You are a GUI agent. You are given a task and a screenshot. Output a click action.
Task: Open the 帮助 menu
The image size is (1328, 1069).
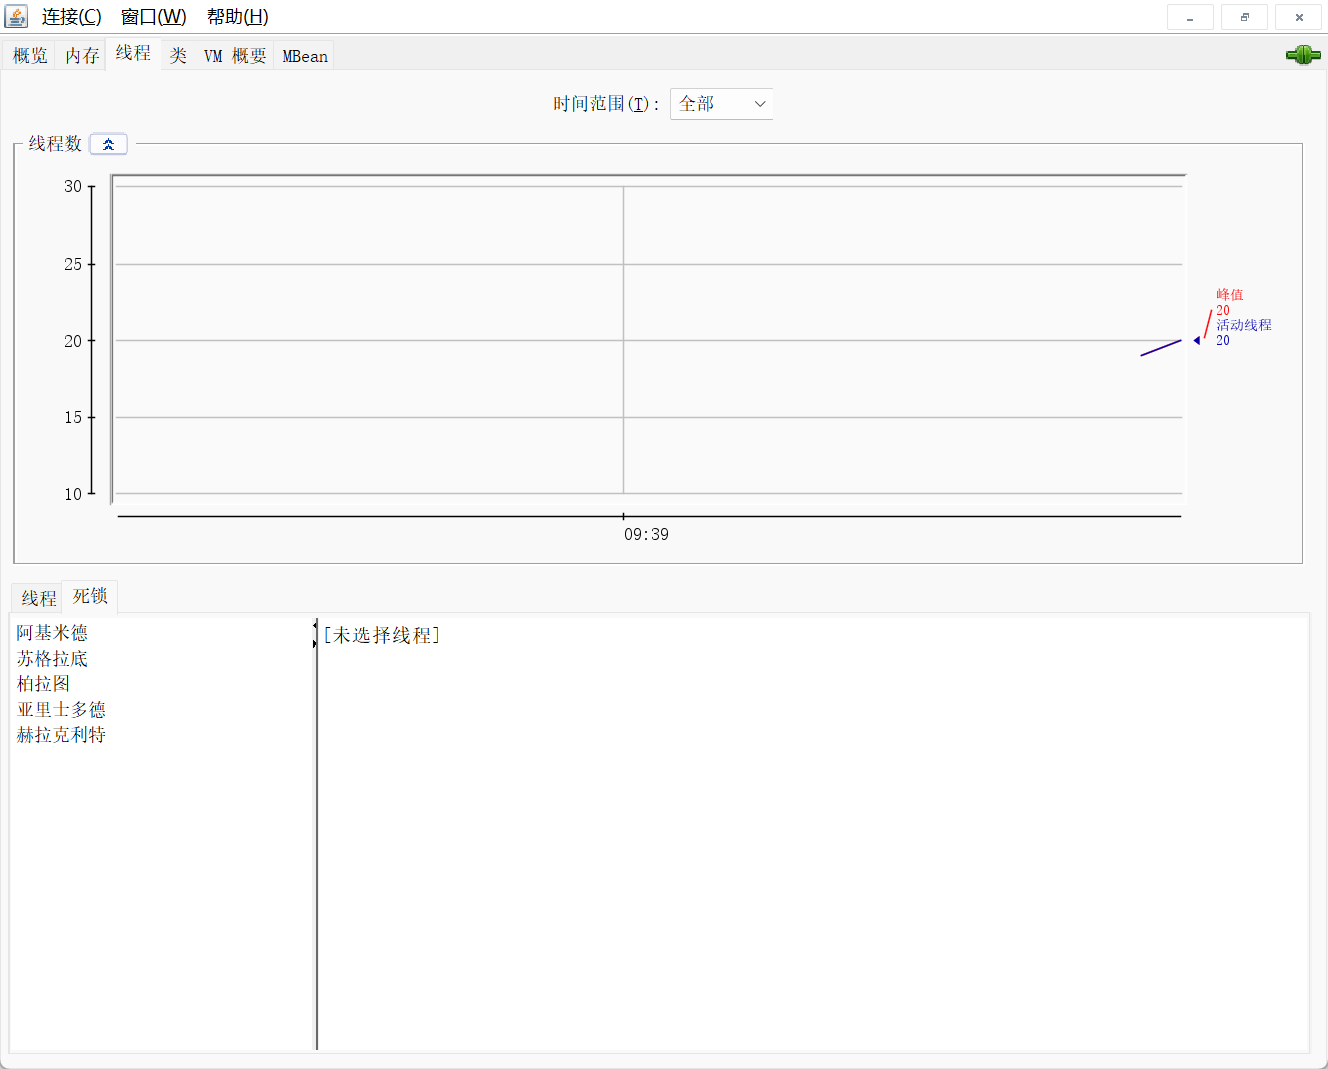(237, 17)
